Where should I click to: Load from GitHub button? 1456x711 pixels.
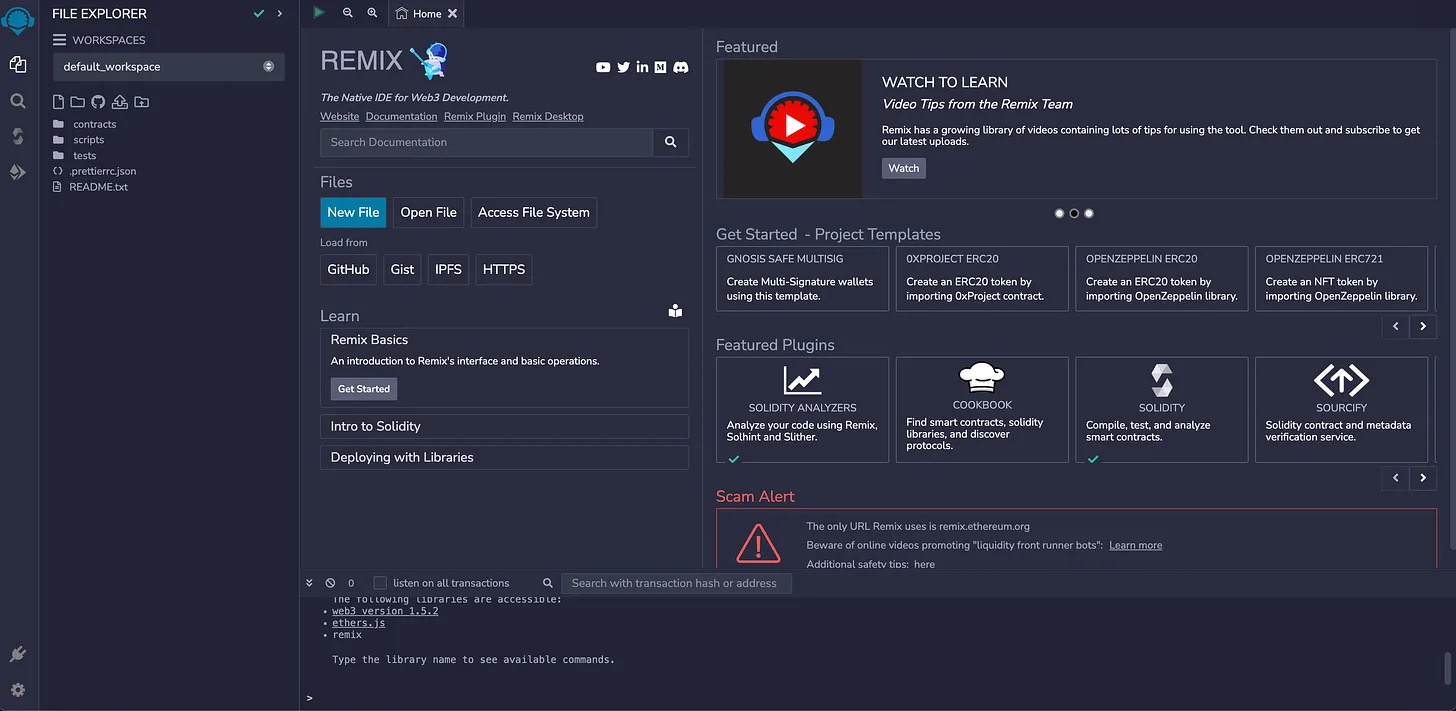tap(348, 269)
